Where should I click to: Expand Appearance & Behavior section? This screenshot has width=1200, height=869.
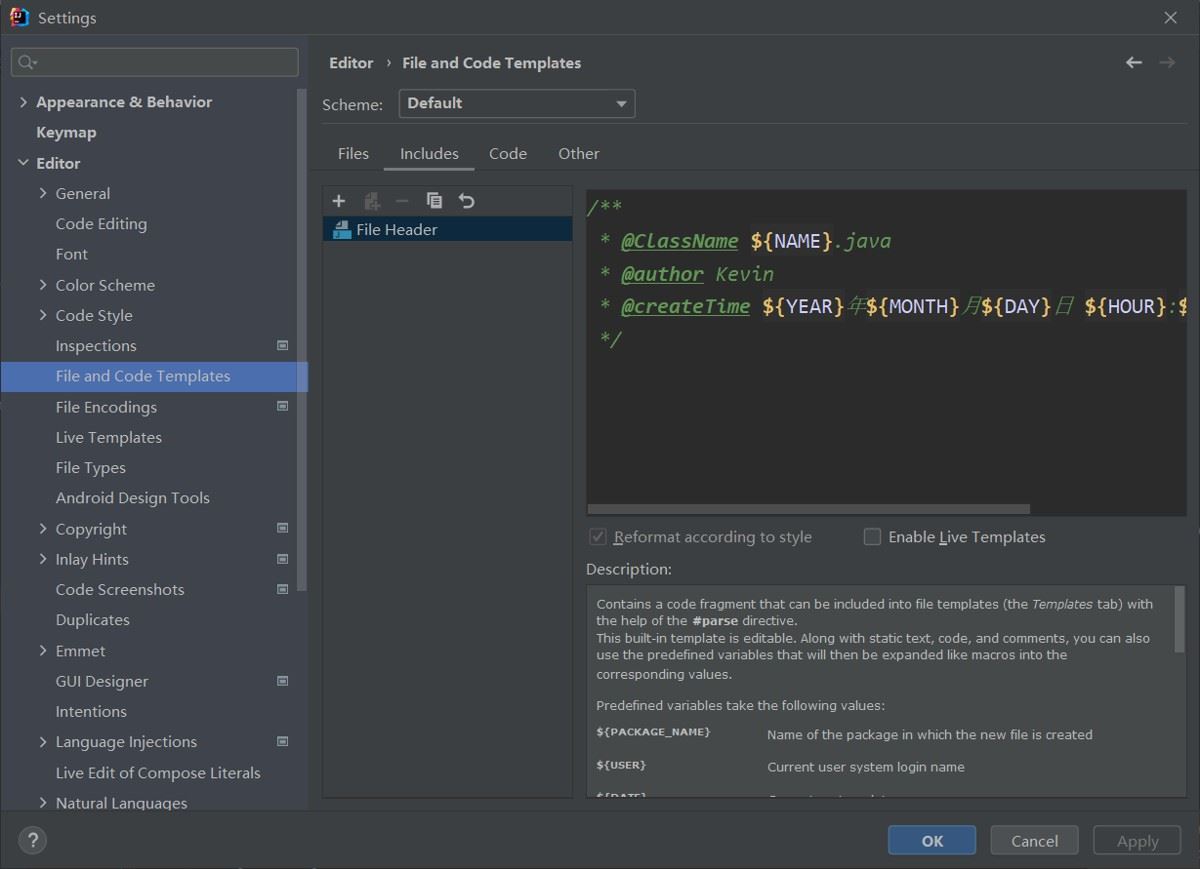pos(23,102)
